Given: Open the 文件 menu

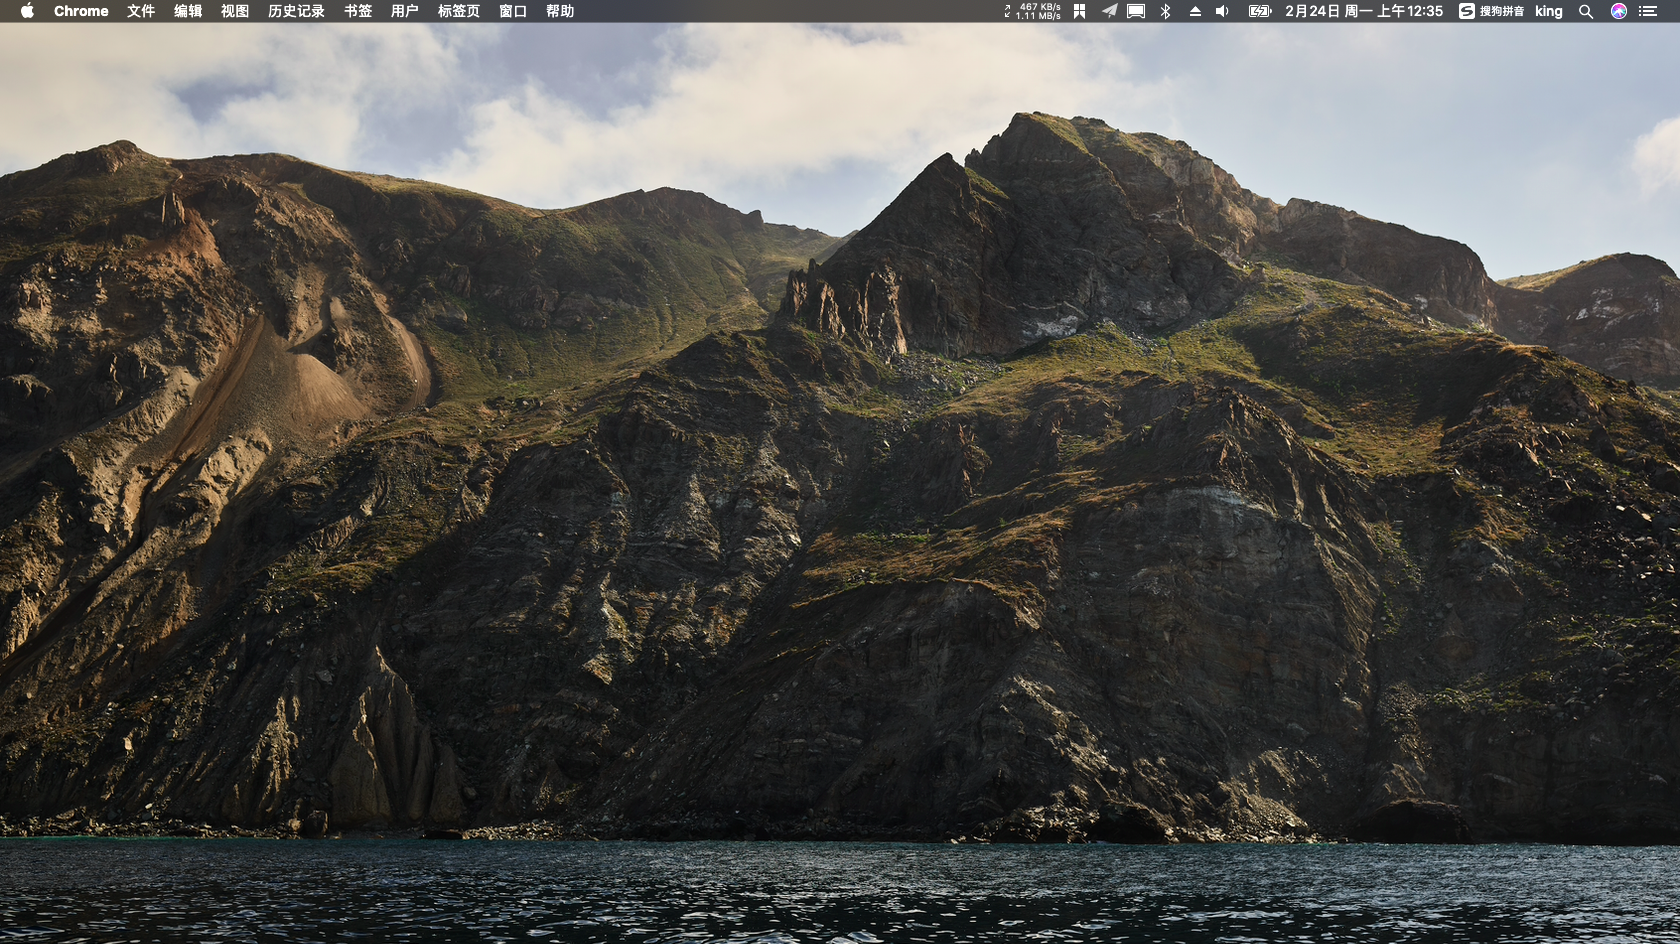Looking at the screenshot, I should 141,11.
